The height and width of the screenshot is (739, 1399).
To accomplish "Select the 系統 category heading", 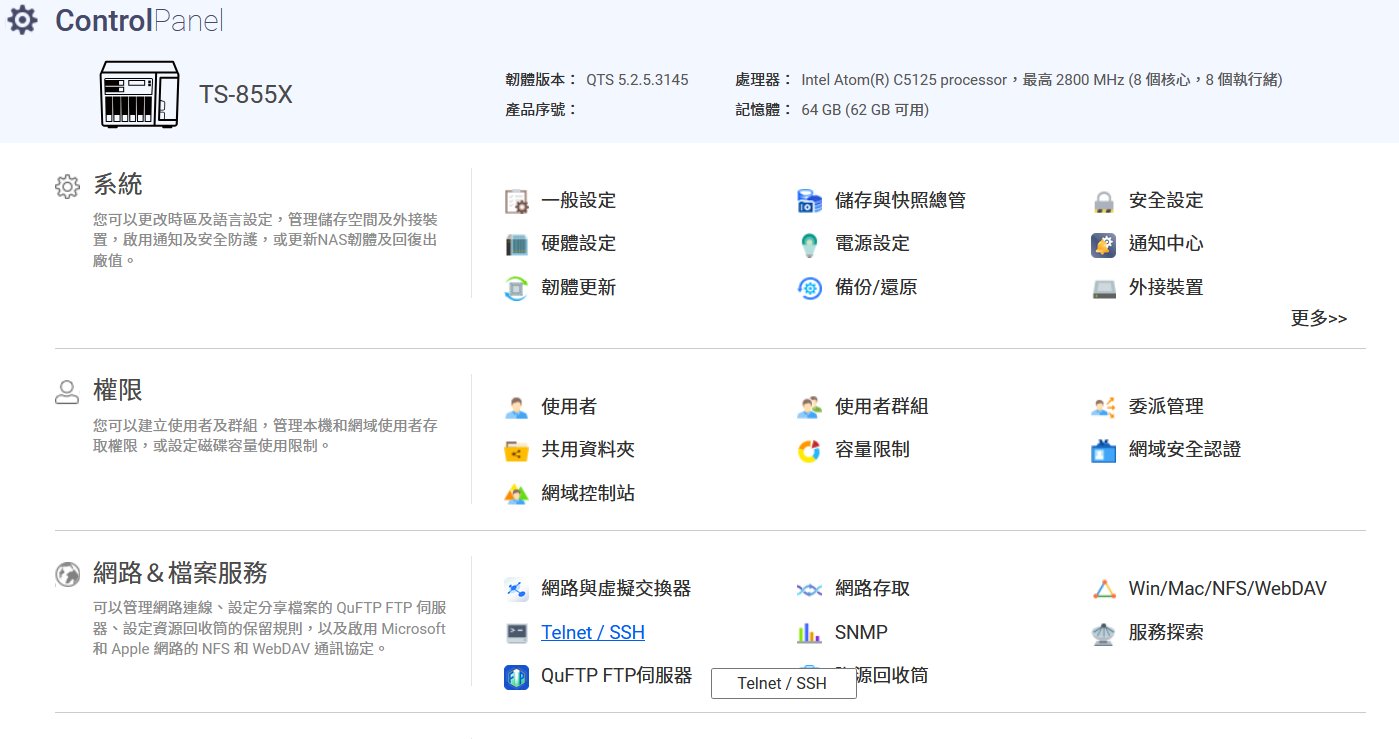I will tap(118, 185).
